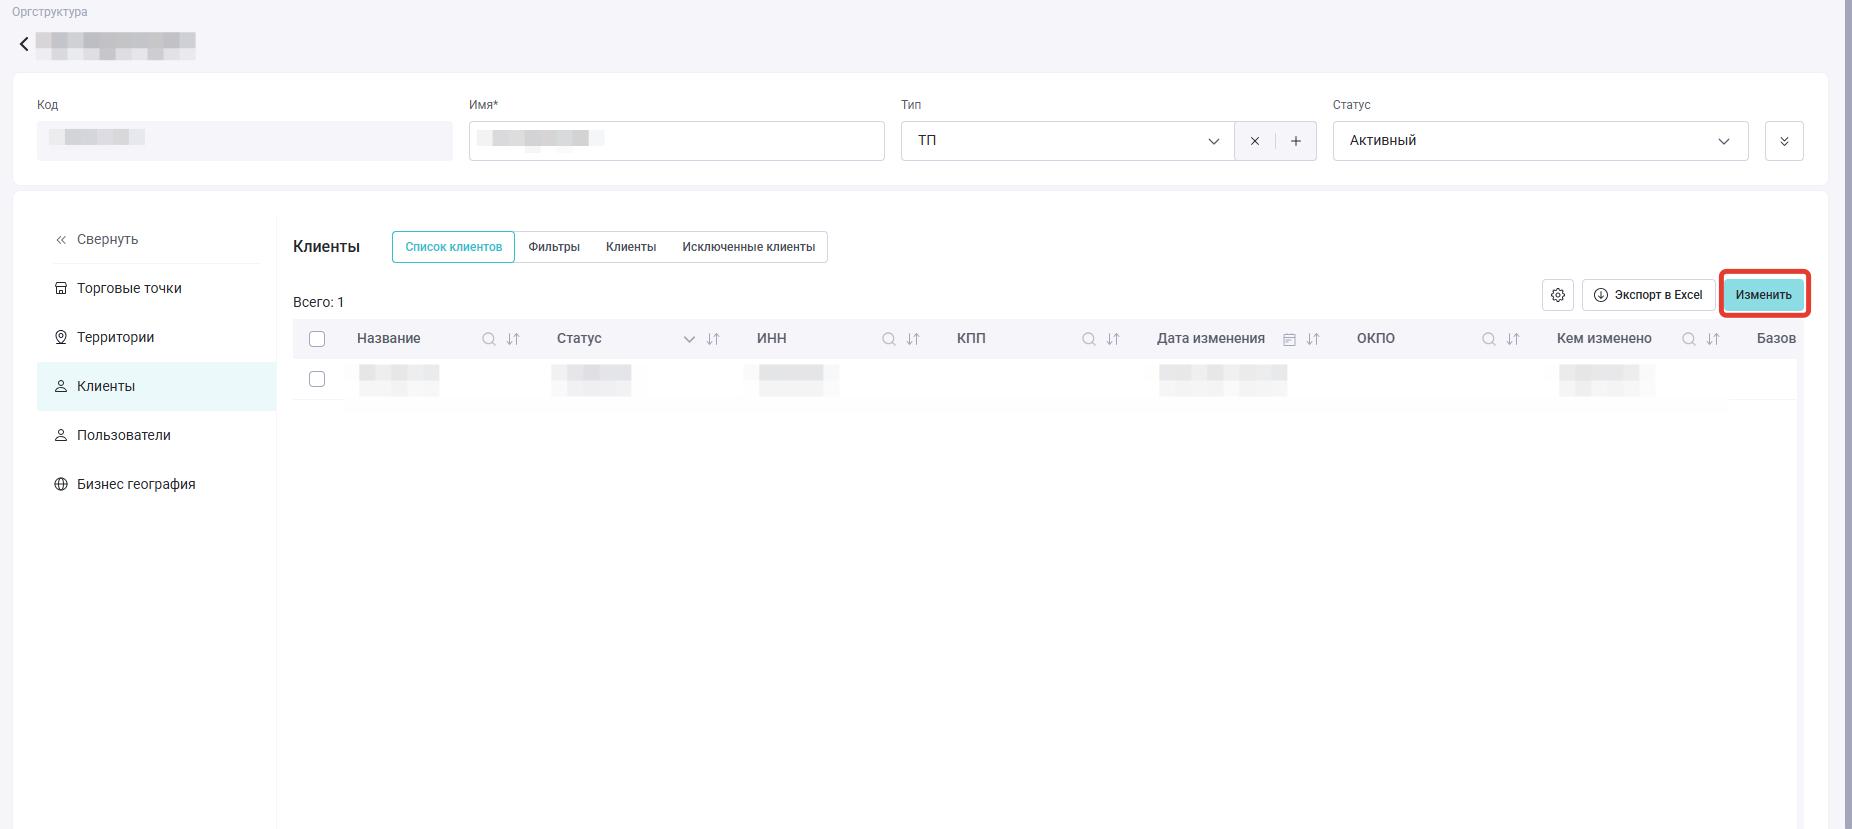Viewport: 1852px width, 829px height.
Task: Click the Экспорт в Excel button
Action: click(1648, 295)
